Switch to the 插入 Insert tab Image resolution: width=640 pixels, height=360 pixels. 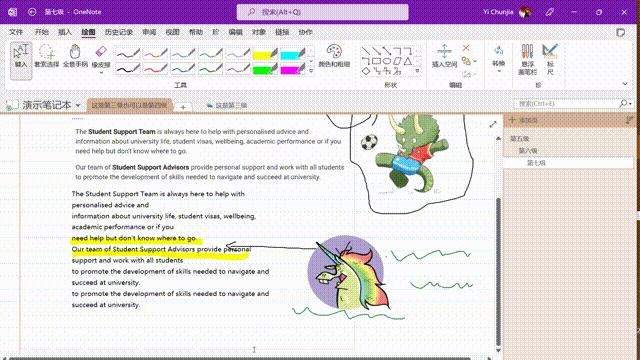point(64,32)
